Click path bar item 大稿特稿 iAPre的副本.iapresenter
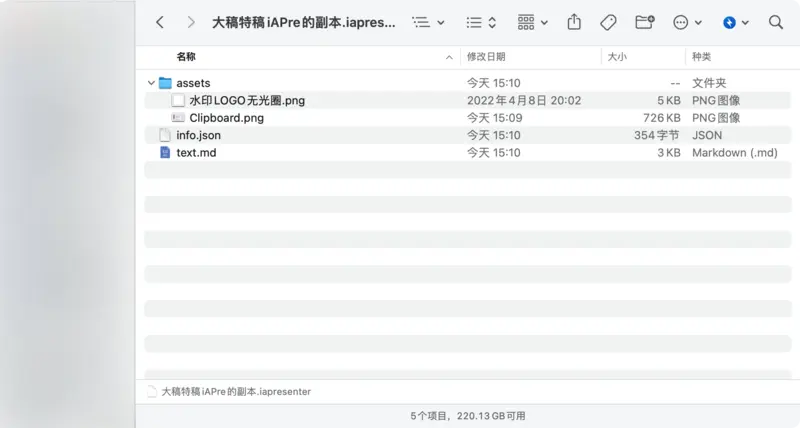Viewport: 800px width, 428px height. pyautogui.click(x=236, y=392)
